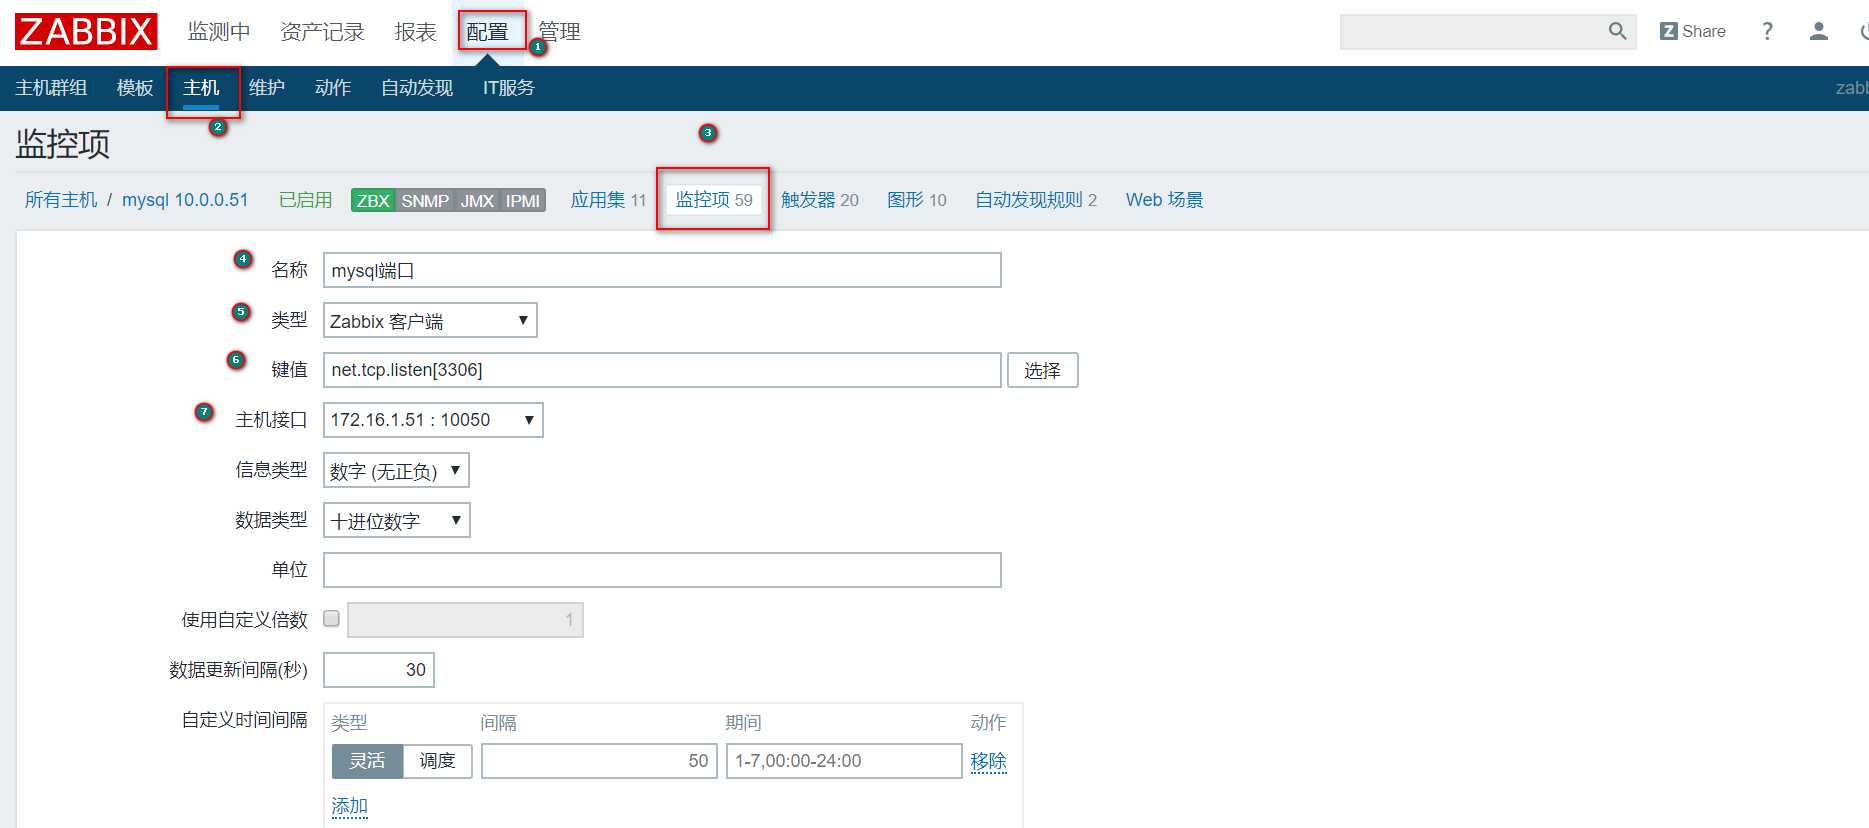Focus the 期间 1-7,00:00-24:00 field
The width and height of the screenshot is (1869, 828).
click(844, 761)
